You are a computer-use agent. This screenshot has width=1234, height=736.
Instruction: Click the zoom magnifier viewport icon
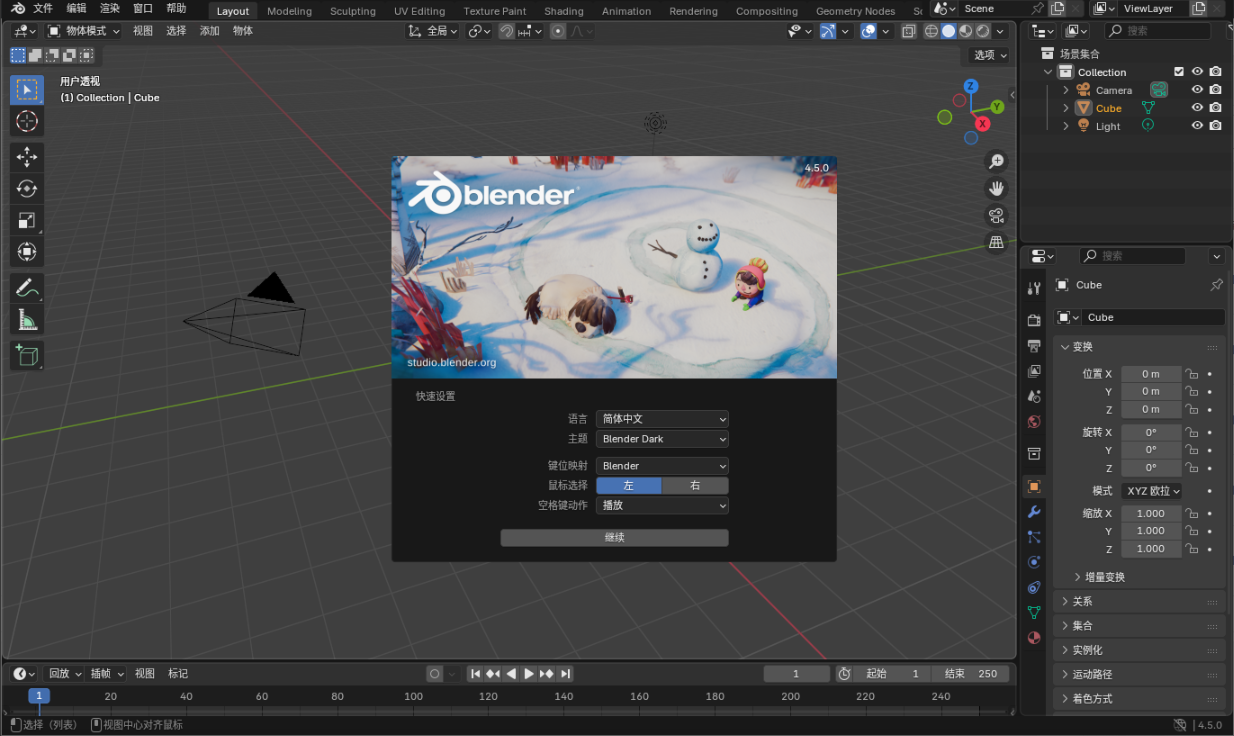click(996, 161)
